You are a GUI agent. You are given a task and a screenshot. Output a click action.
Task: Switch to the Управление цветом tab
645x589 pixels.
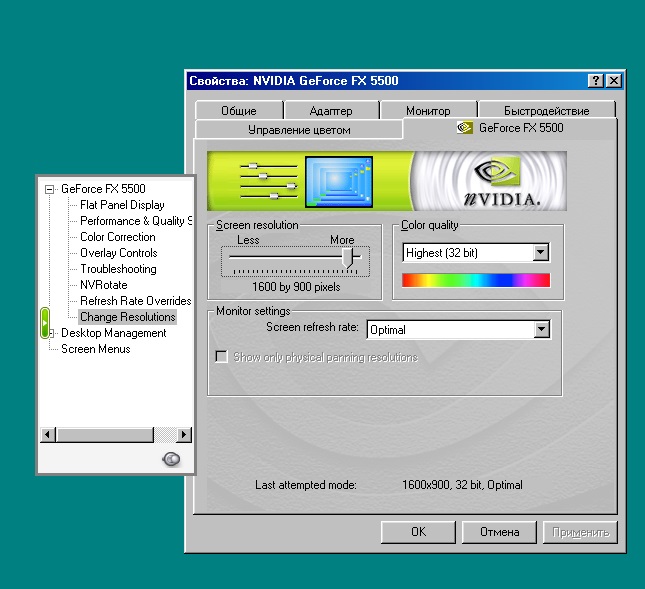tap(299, 130)
